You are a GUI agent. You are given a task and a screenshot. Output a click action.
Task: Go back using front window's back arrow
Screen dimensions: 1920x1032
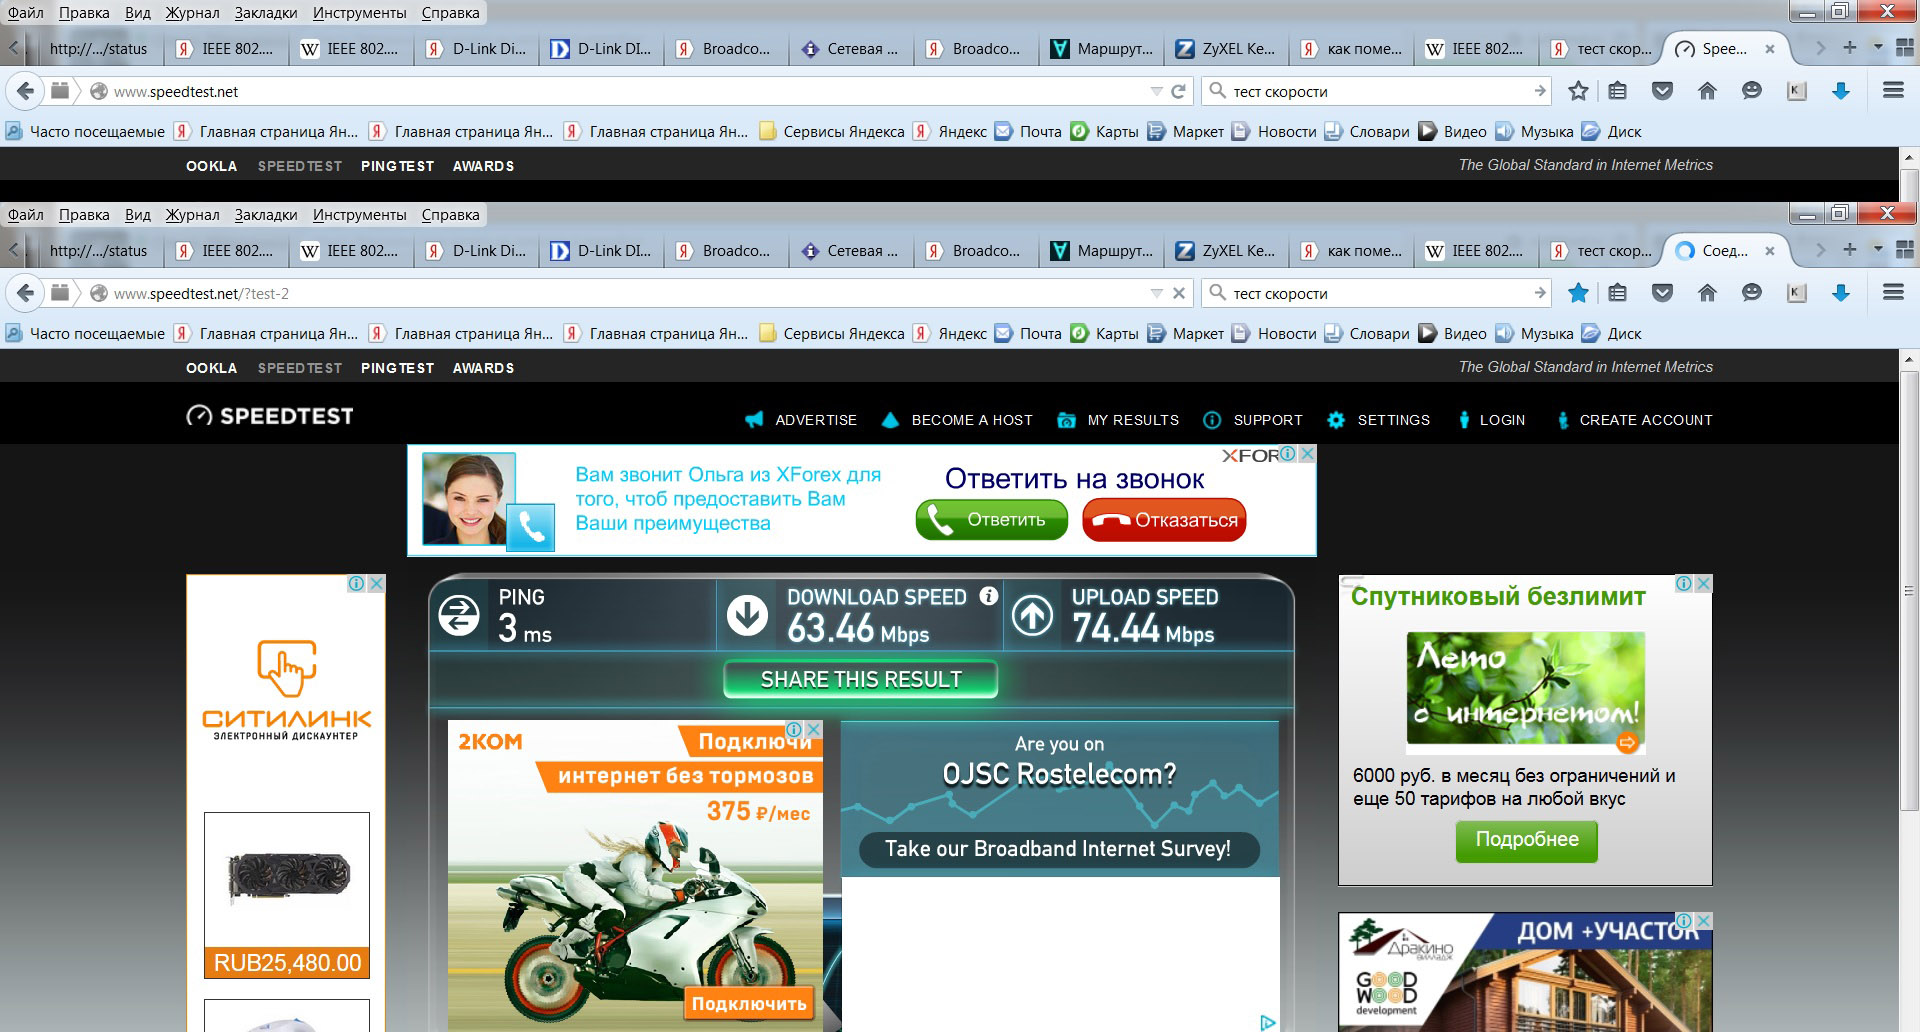pos(25,293)
